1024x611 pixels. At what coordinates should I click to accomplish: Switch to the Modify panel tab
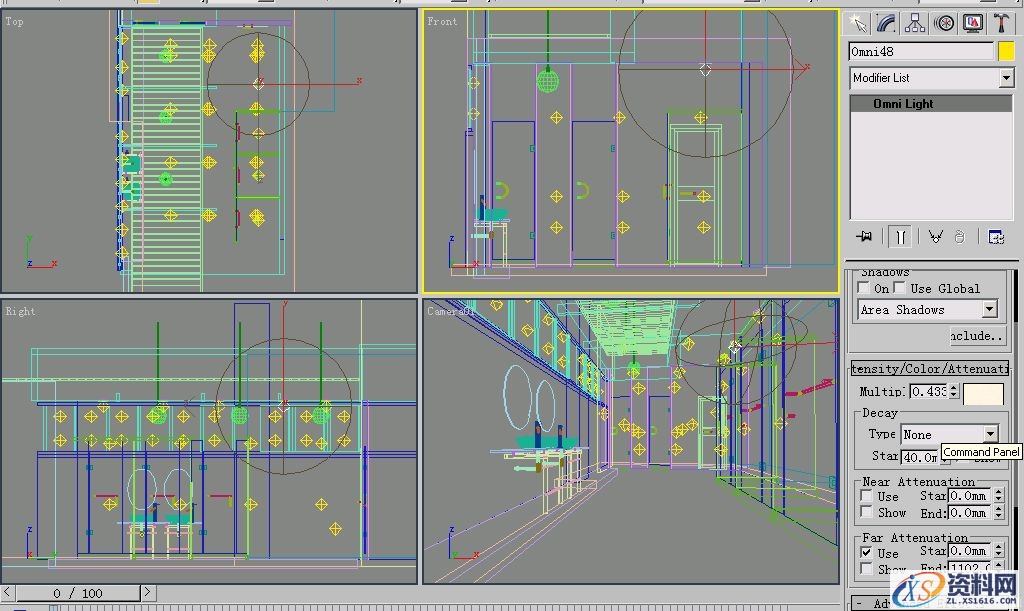[885, 22]
